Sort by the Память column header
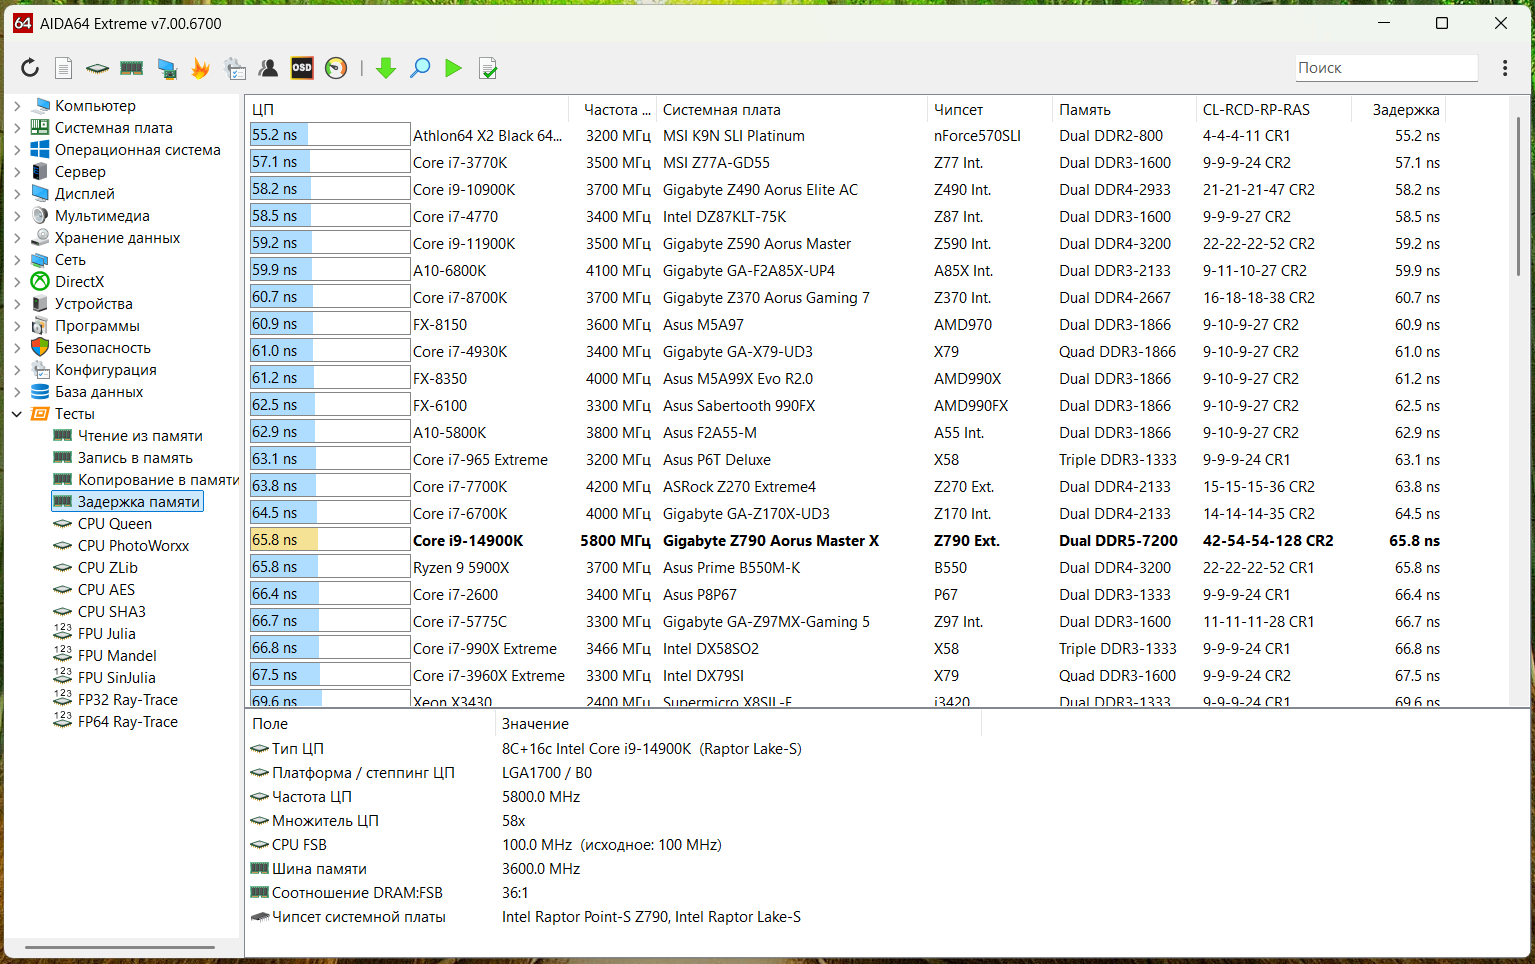This screenshot has height=964, width=1535. coord(1124,109)
